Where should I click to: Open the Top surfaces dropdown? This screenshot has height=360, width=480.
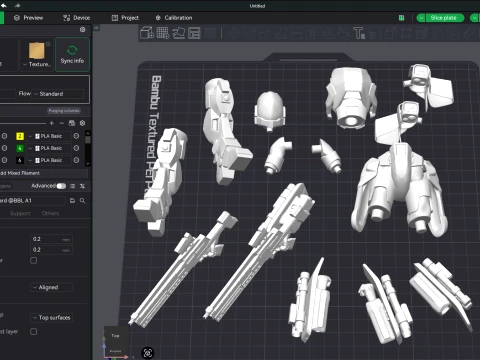click(x=51, y=318)
